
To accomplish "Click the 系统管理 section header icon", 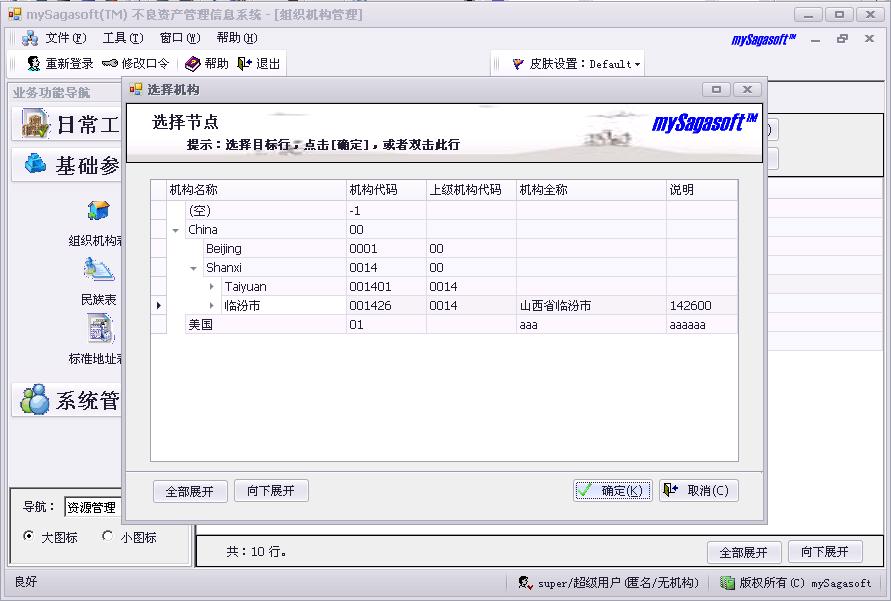I will (35, 399).
